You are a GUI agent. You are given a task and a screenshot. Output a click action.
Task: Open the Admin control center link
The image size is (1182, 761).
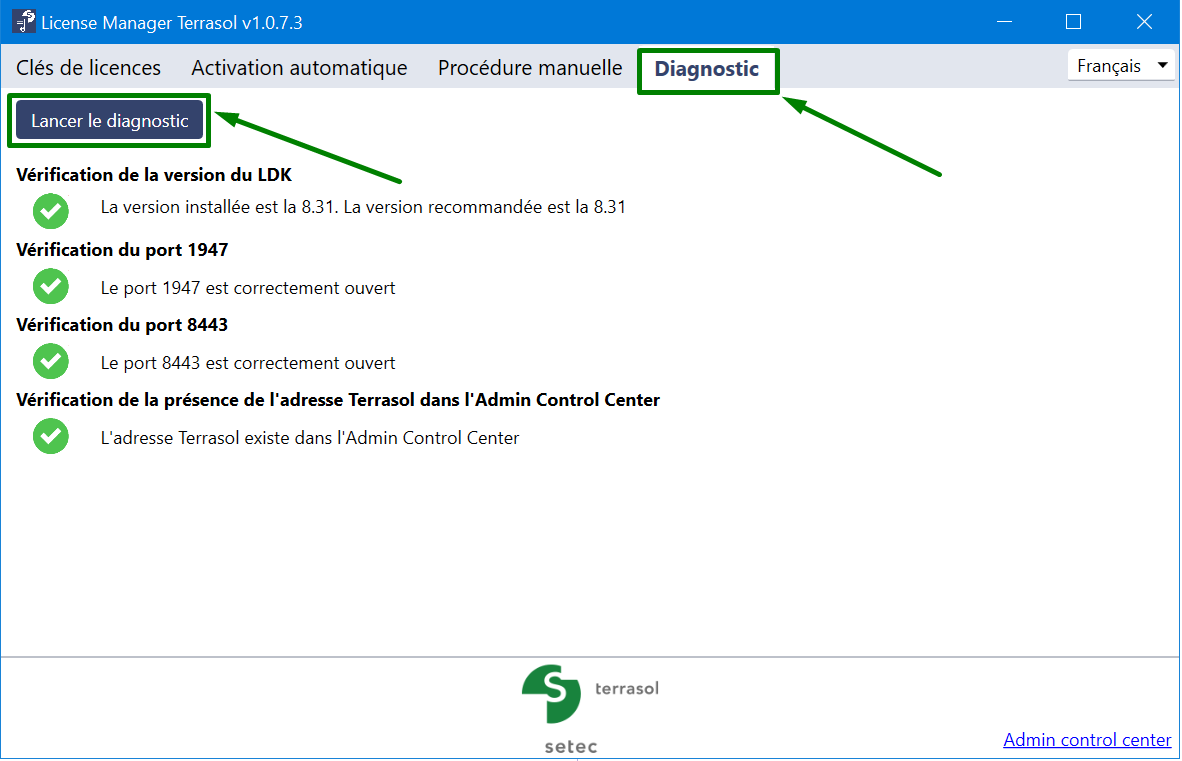point(1087,740)
